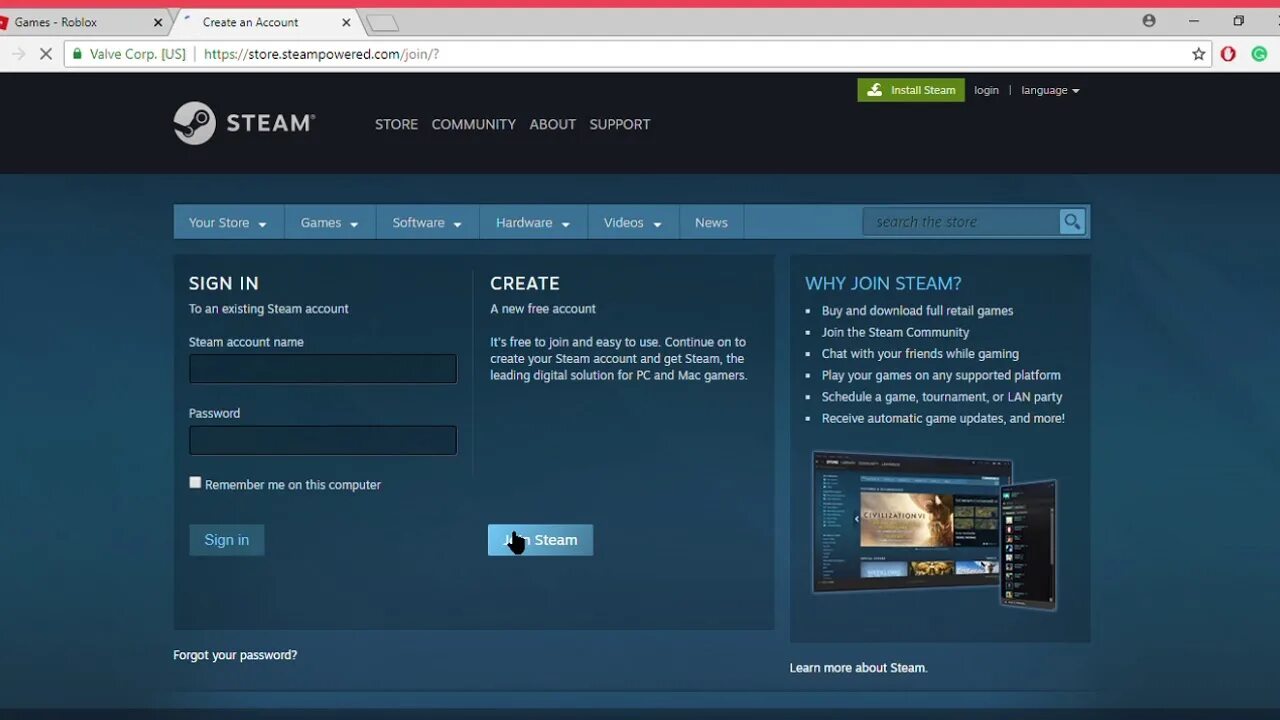Click the login link at top

[x=986, y=90]
